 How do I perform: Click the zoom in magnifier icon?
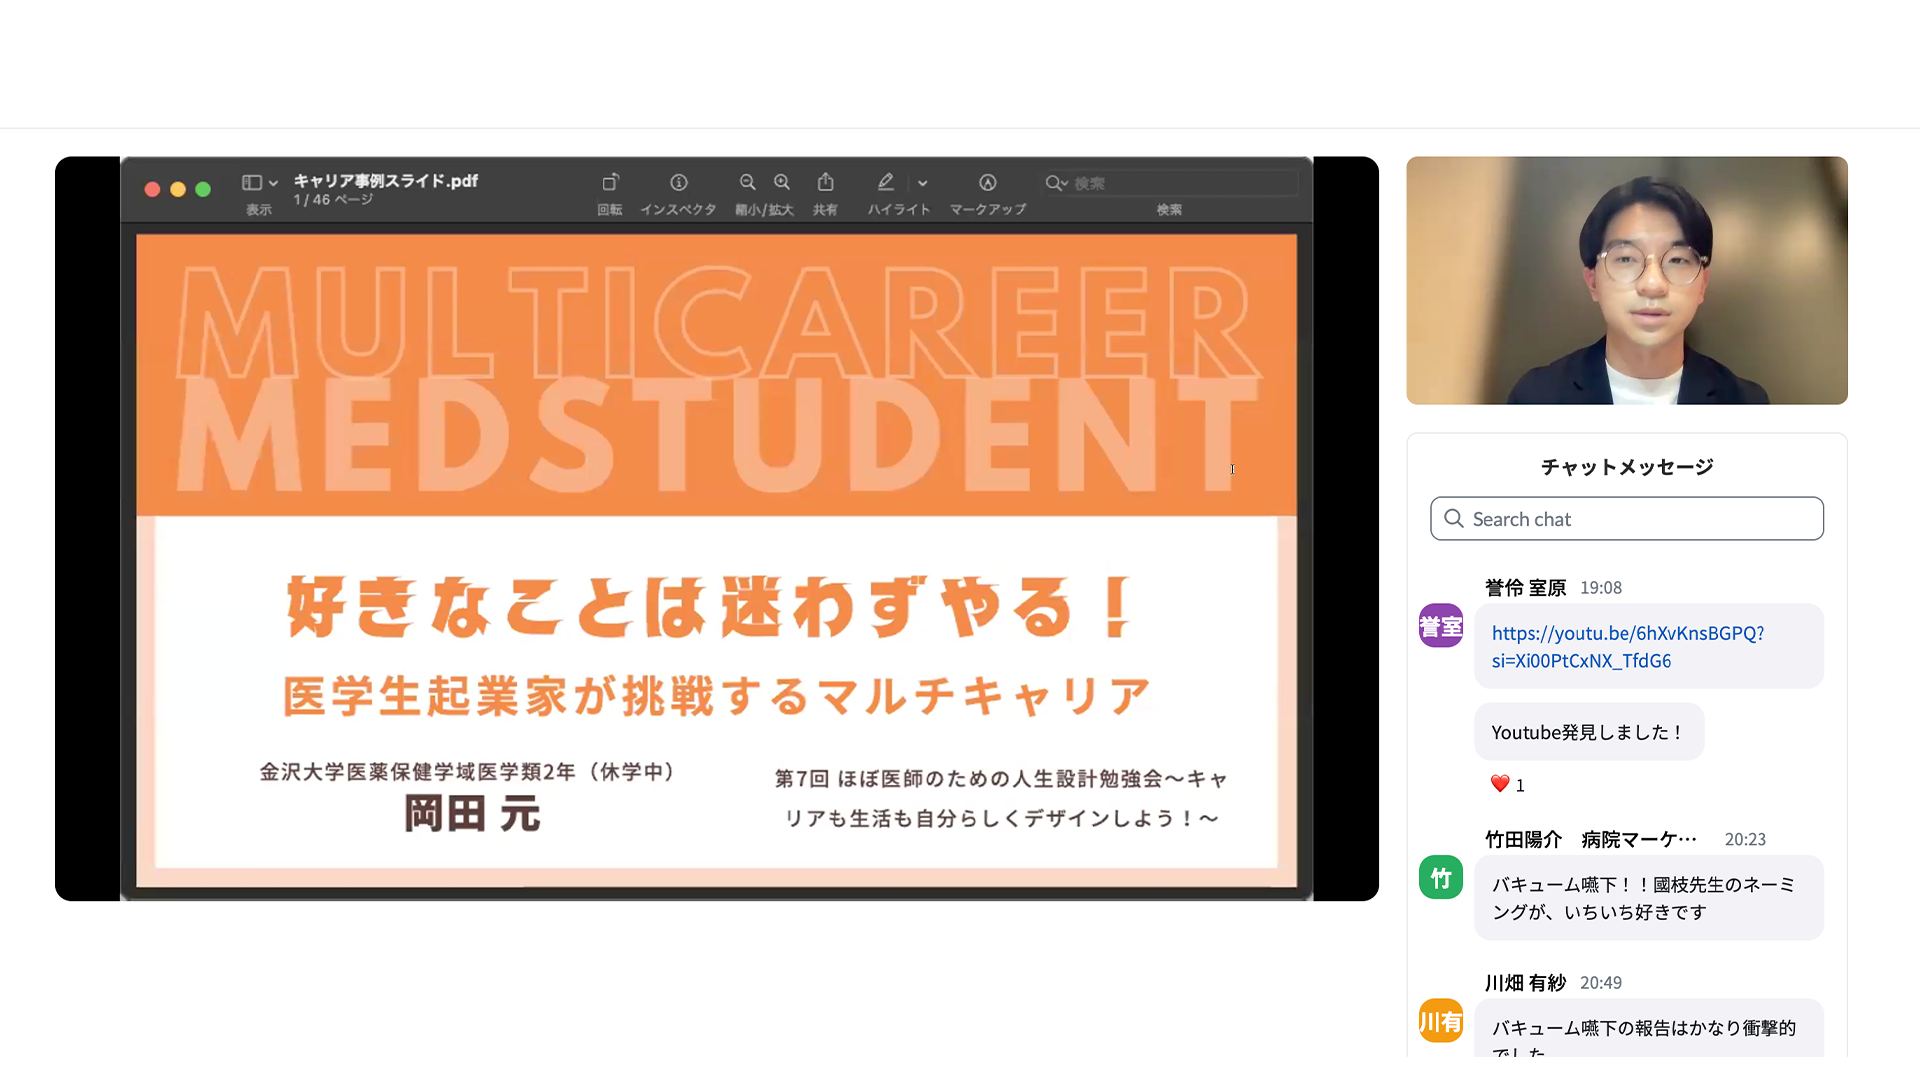click(x=782, y=183)
